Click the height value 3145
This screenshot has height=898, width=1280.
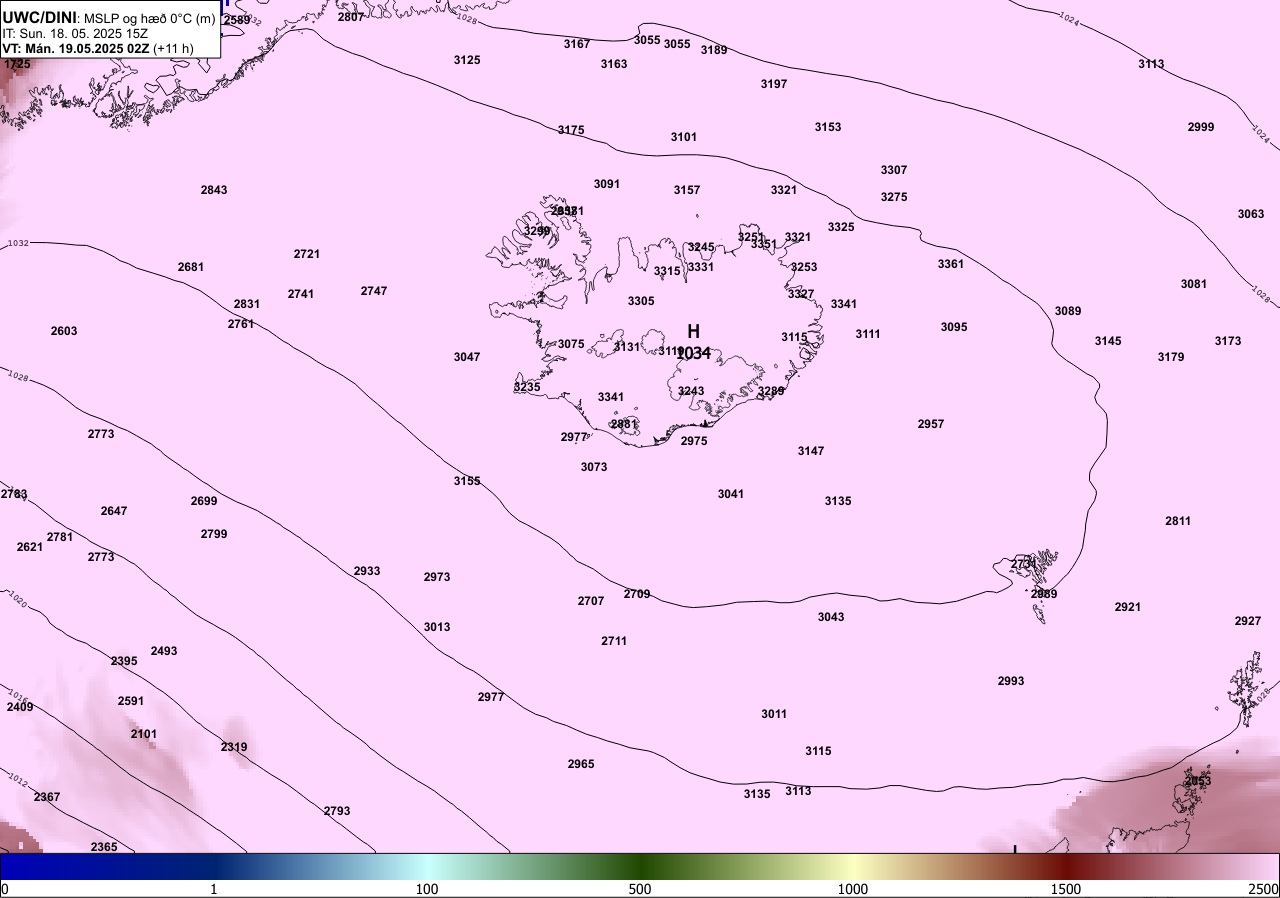[x=1108, y=341]
